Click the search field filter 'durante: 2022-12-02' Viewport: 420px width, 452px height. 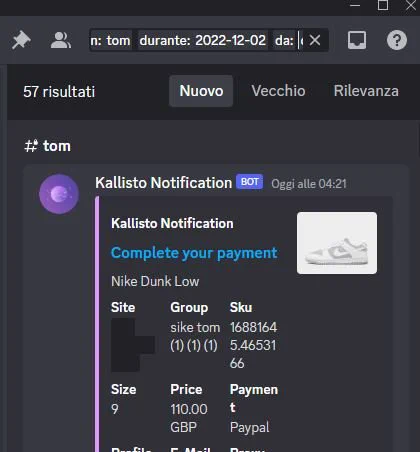tap(203, 40)
